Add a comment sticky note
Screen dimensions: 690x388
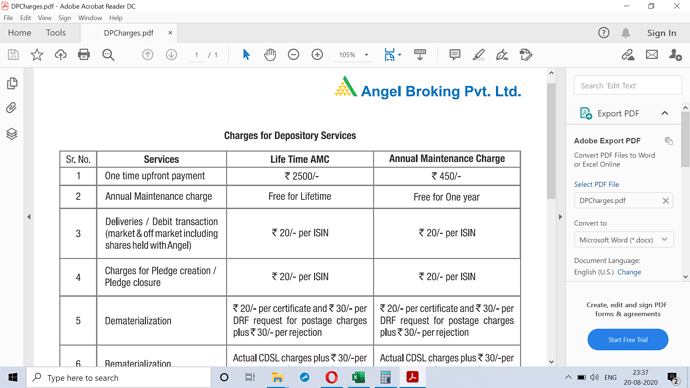[x=455, y=55]
